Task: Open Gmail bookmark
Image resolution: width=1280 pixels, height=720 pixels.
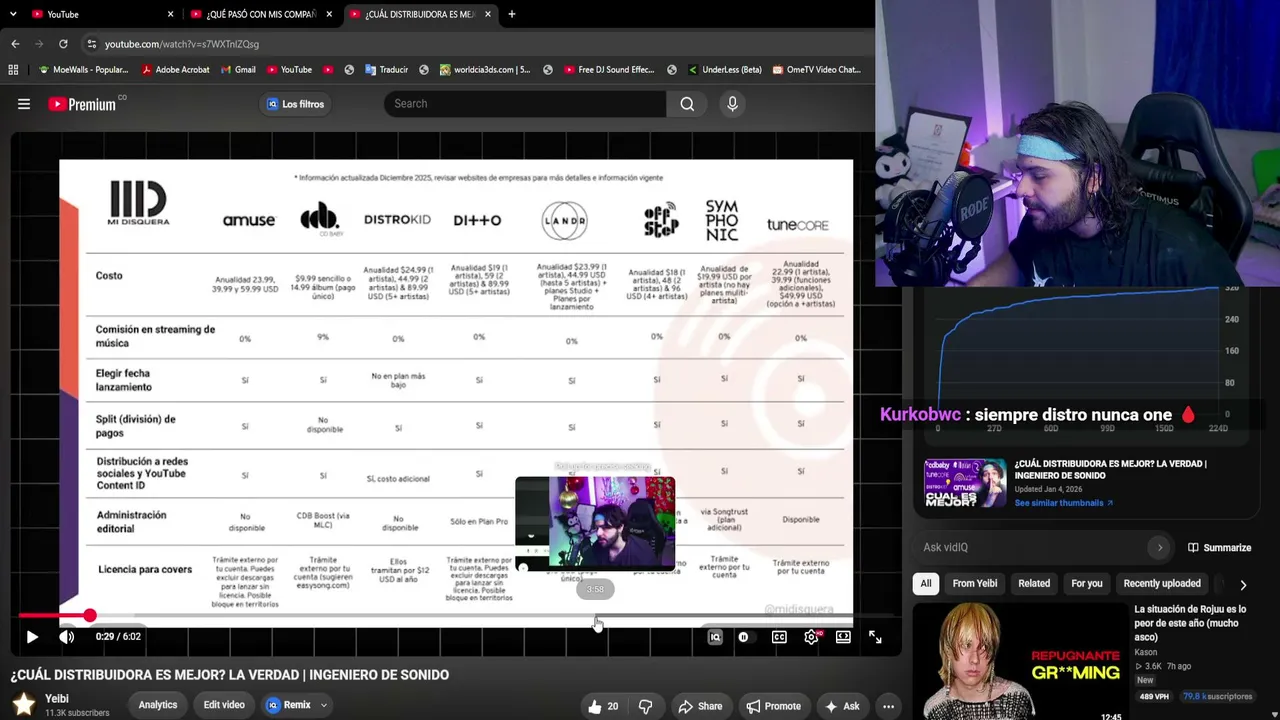Action: click(x=237, y=70)
